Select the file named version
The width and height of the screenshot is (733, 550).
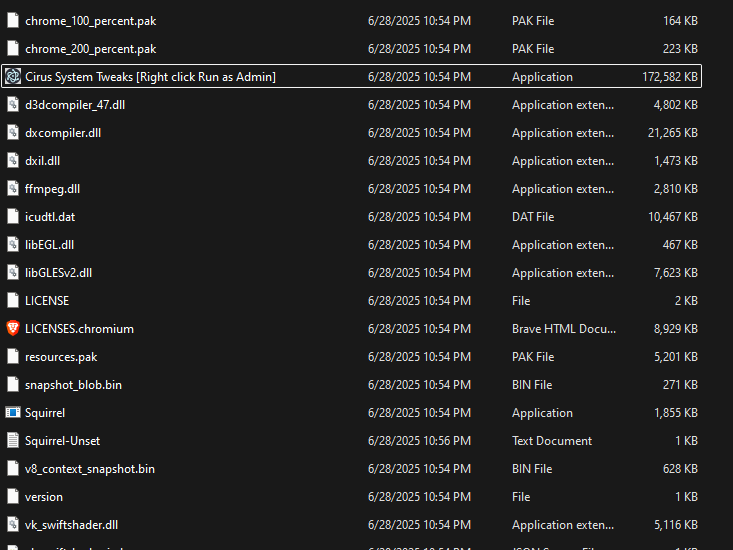click(44, 497)
